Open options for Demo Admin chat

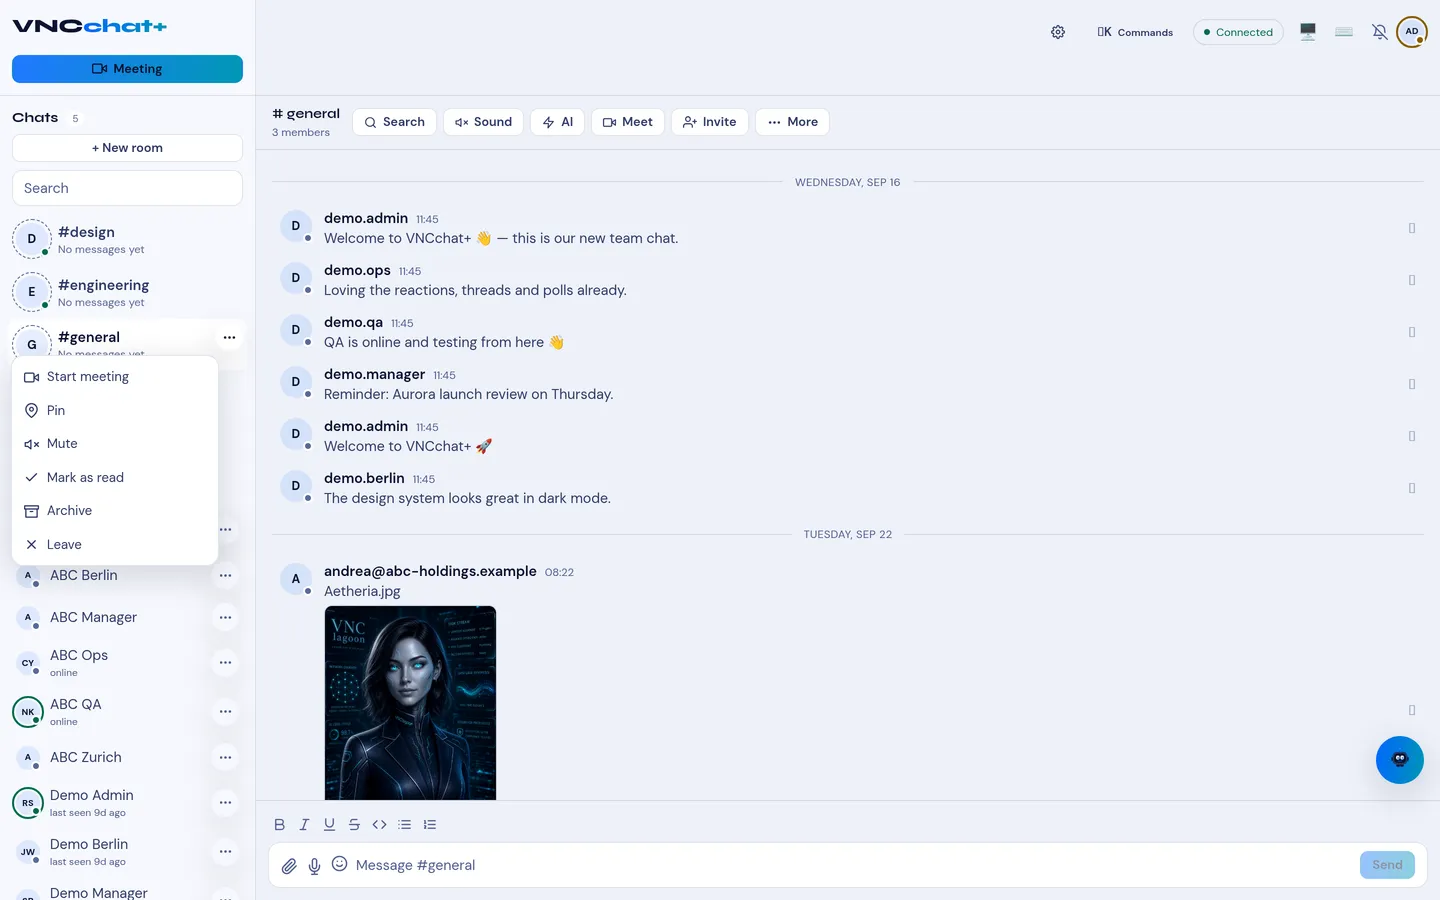tap(226, 803)
